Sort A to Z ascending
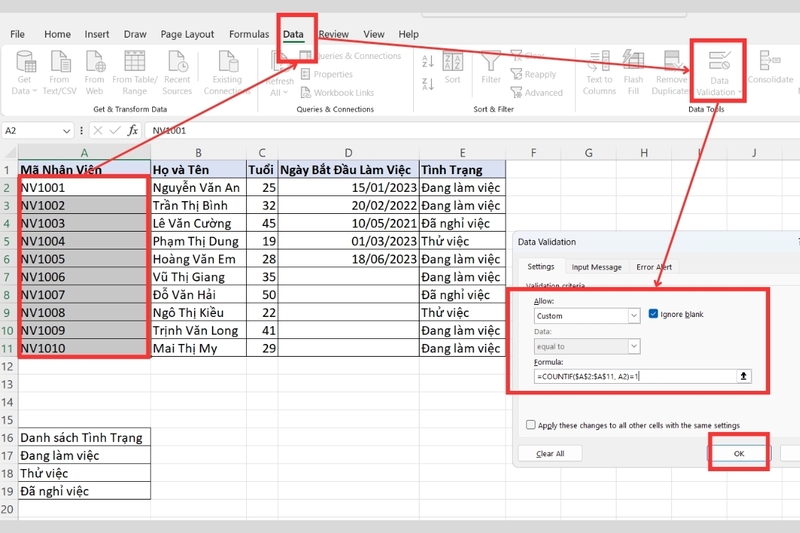The width and height of the screenshot is (800, 533). tap(428, 62)
